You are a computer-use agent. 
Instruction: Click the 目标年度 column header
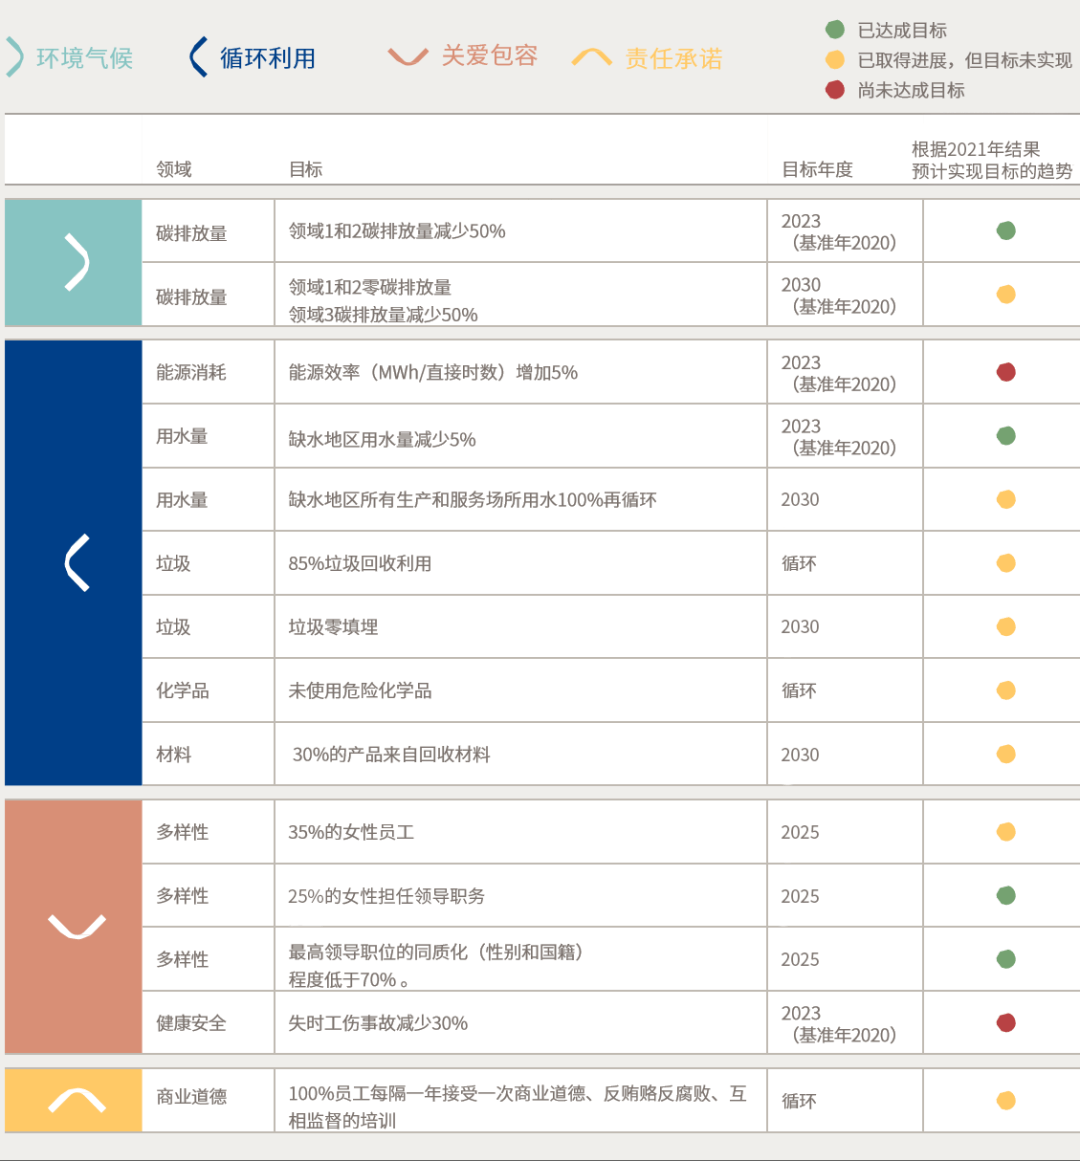click(817, 169)
